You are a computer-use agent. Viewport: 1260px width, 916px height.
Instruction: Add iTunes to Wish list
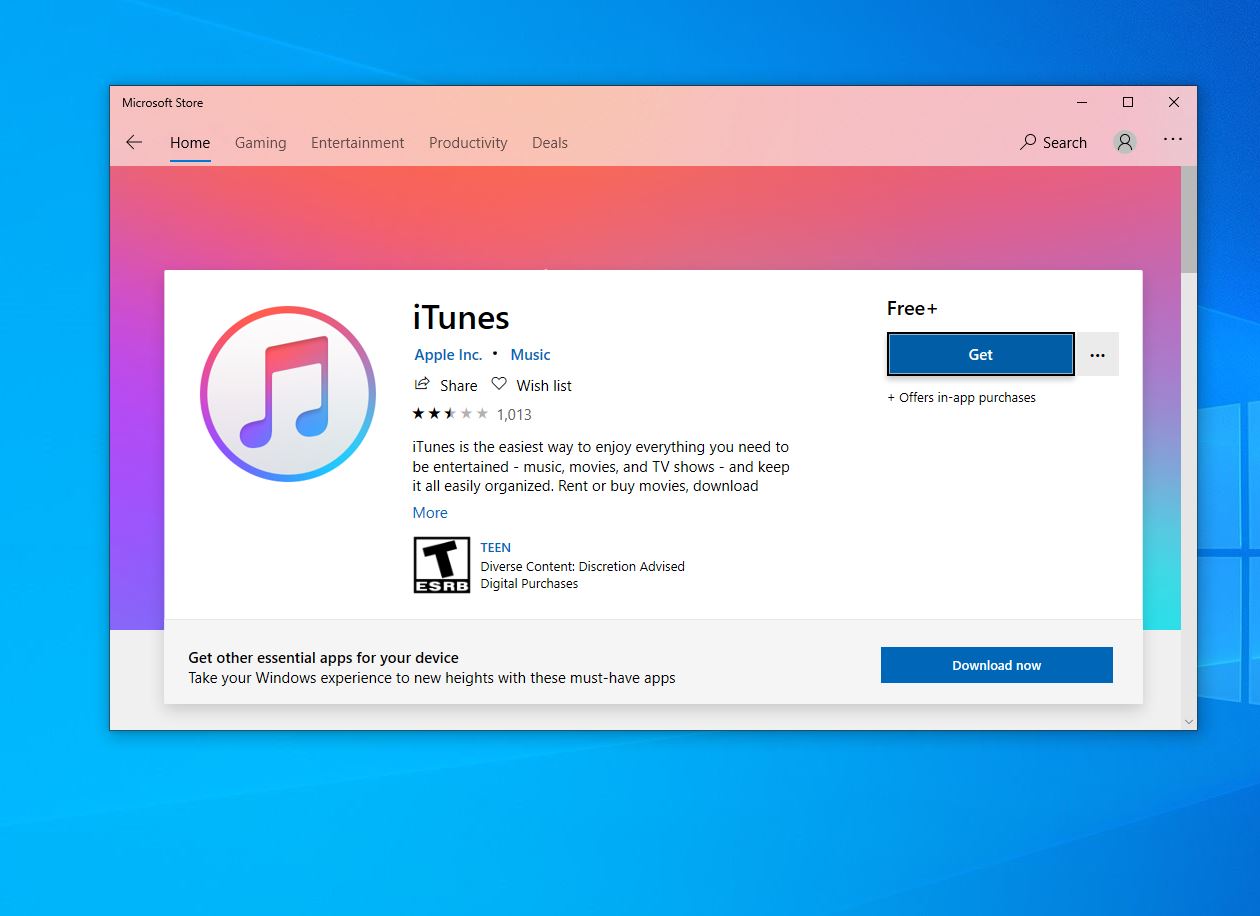[532, 385]
